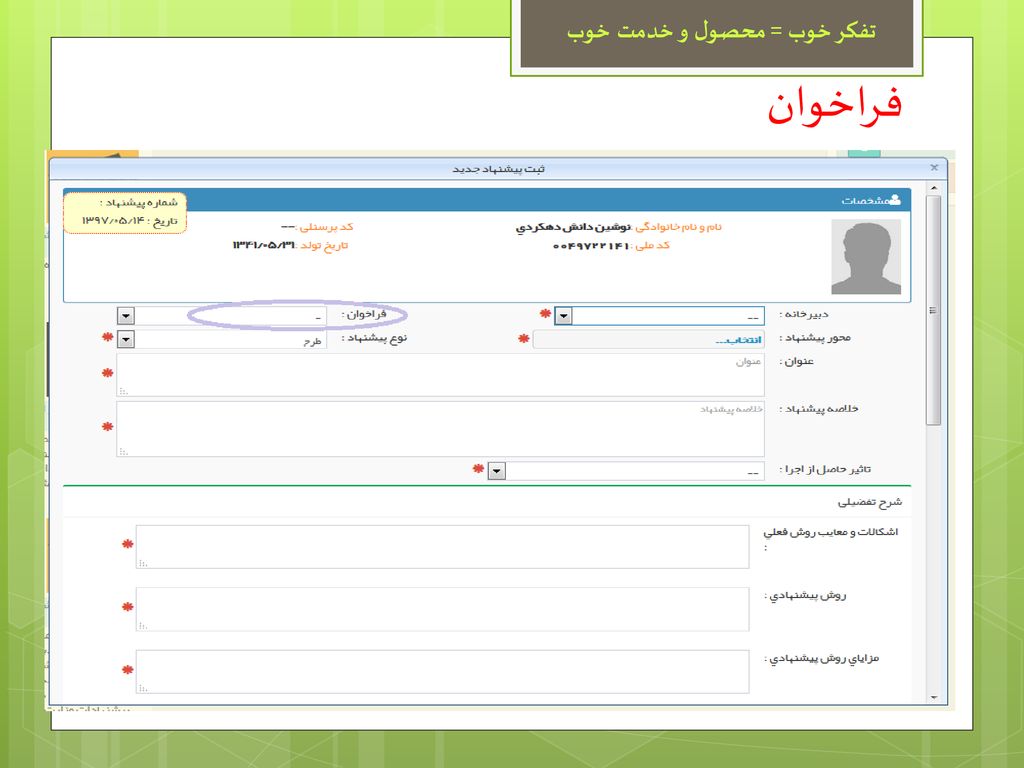Viewport: 1024px width, 768px height.
Task: Click the scroll up arrow of dialog
Action: click(934, 188)
